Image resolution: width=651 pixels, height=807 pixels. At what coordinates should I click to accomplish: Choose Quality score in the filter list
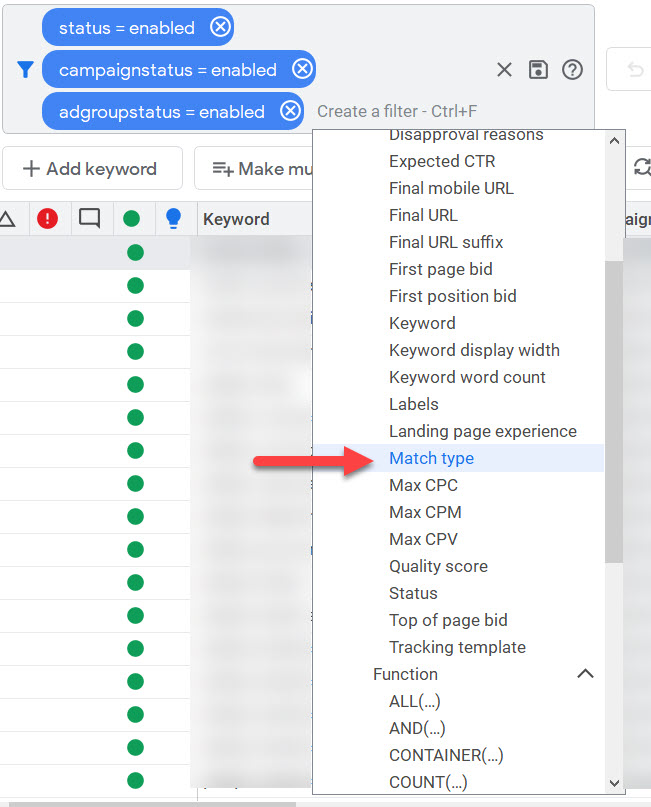(438, 566)
